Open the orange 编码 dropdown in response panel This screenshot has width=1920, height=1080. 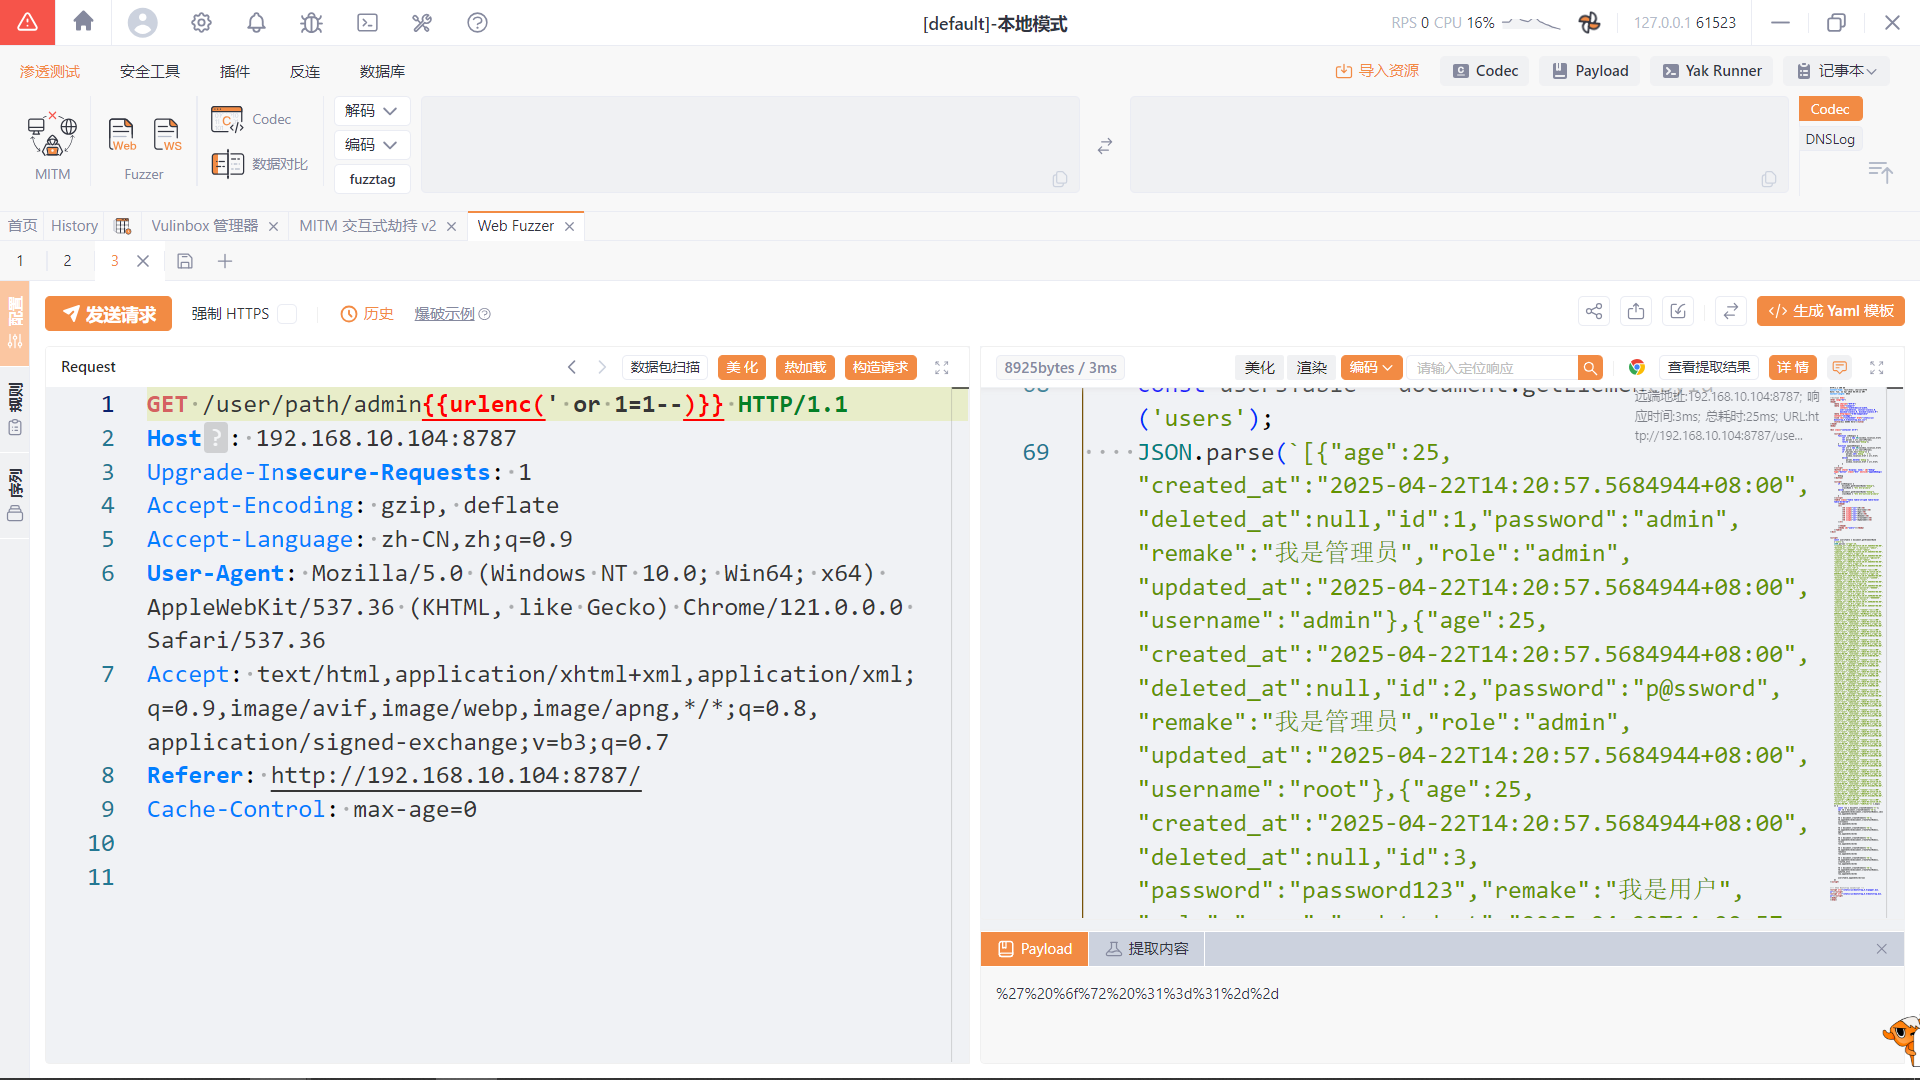[1371, 368]
